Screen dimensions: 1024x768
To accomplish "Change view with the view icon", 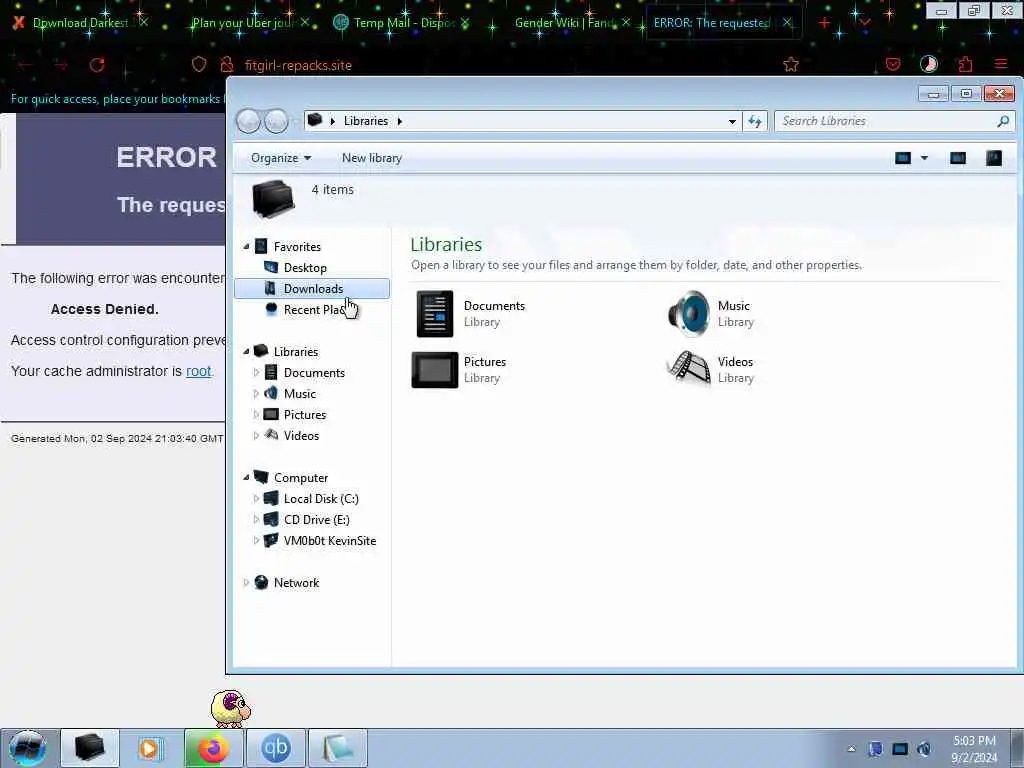I will coord(903,158).
